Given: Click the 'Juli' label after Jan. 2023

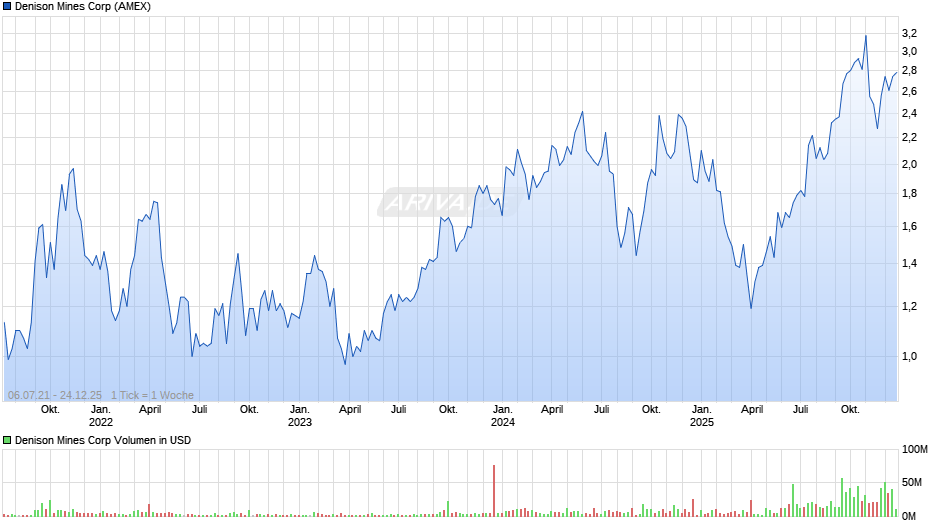Looking at the screenshot, I should pyautogui.click(x=399, y=410).
